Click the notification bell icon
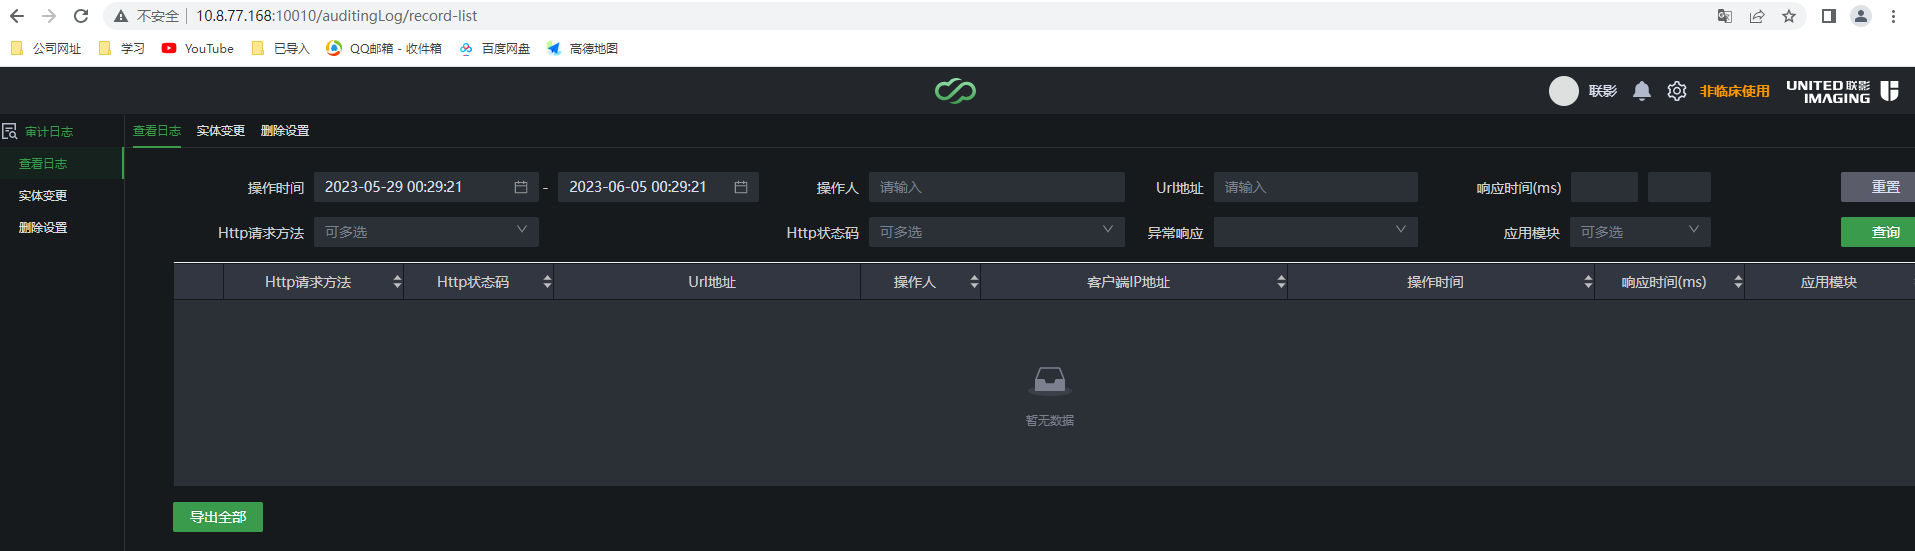 1641,91
